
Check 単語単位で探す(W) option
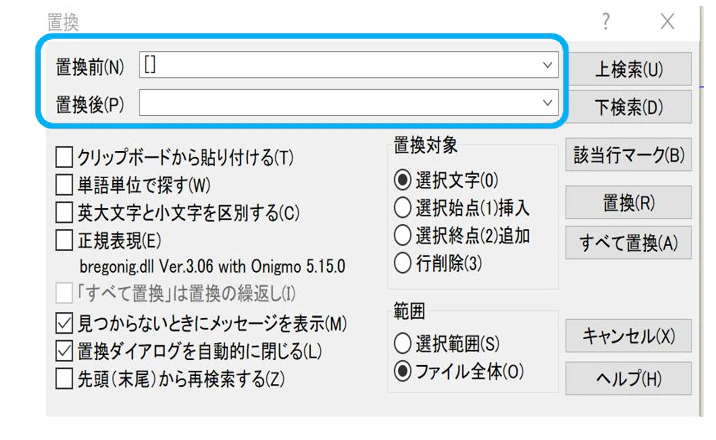[64, 185]
